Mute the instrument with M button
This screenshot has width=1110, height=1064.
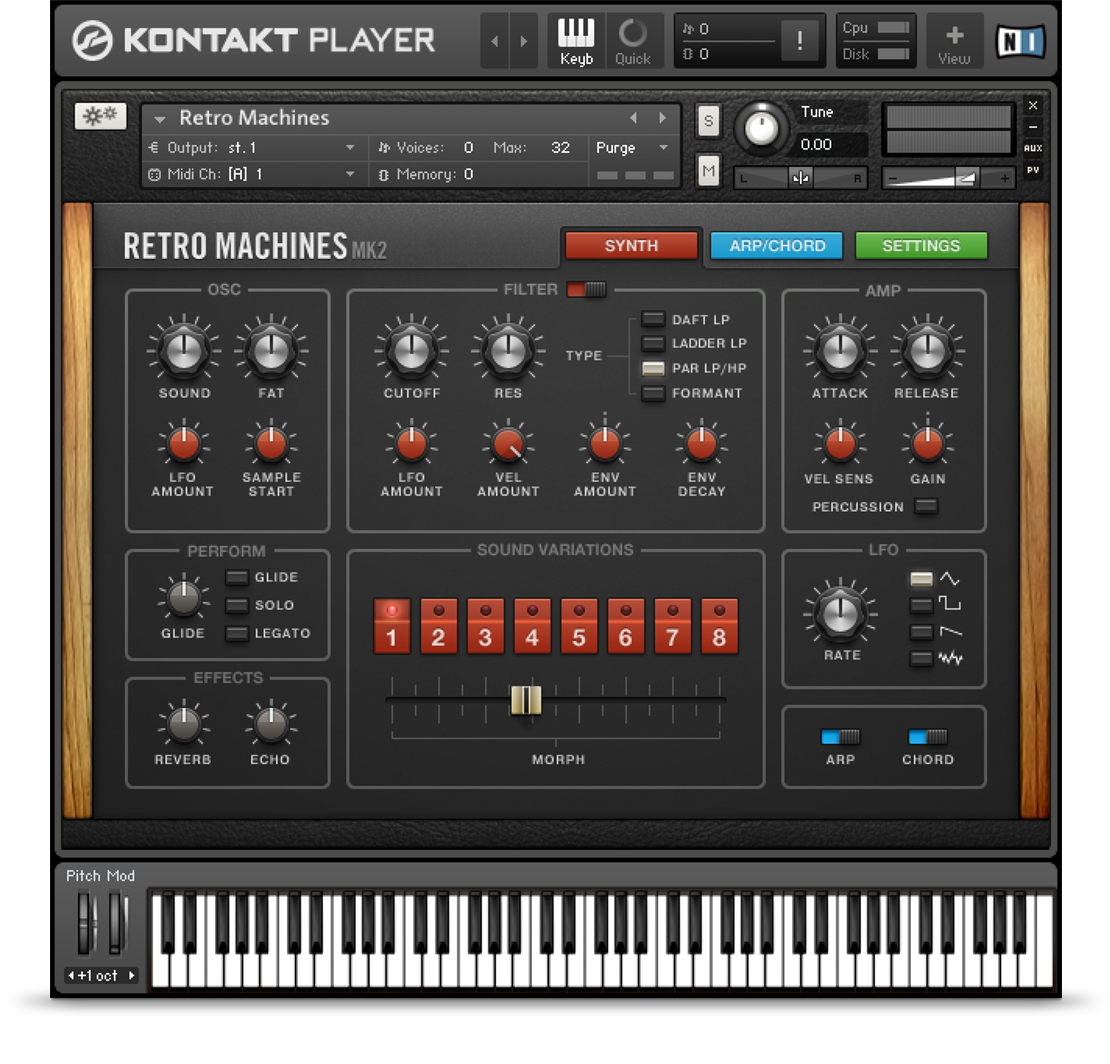[709, 171]
